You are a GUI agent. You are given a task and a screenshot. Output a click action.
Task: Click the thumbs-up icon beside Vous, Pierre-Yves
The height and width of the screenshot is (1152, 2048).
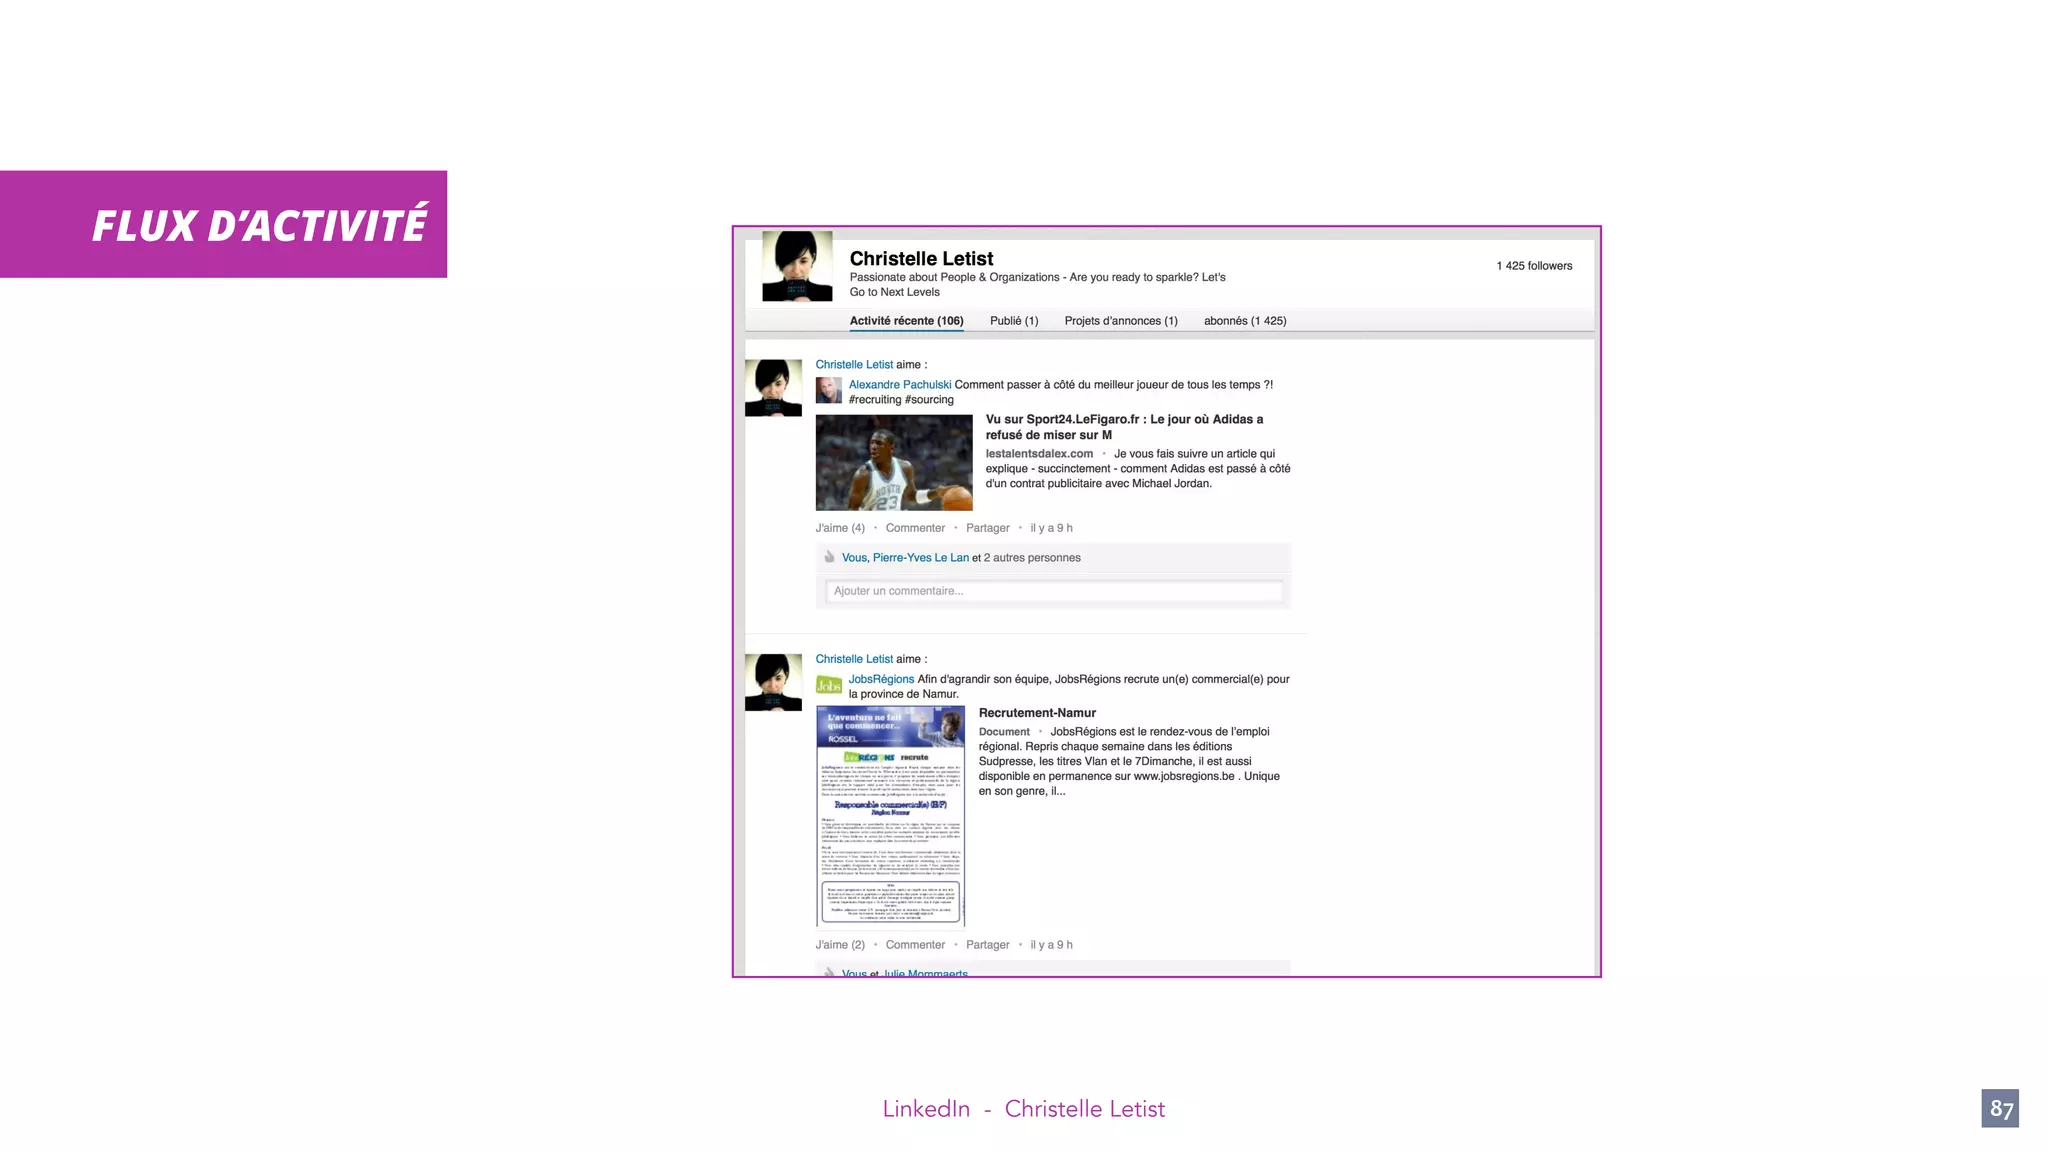[829, 557]
